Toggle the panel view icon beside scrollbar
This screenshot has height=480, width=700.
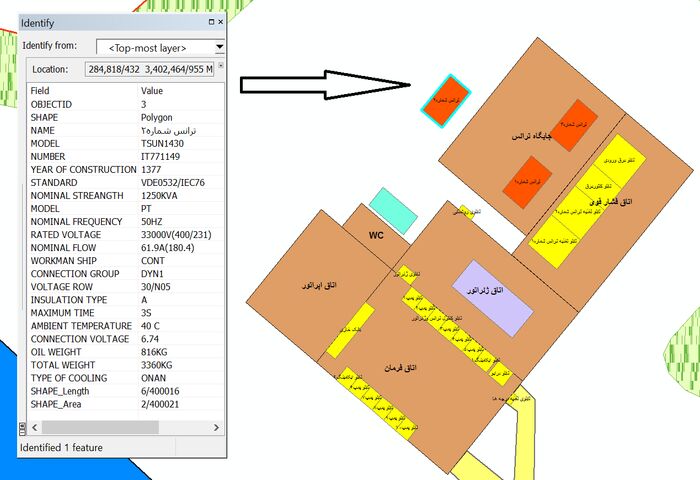[23, 428]
